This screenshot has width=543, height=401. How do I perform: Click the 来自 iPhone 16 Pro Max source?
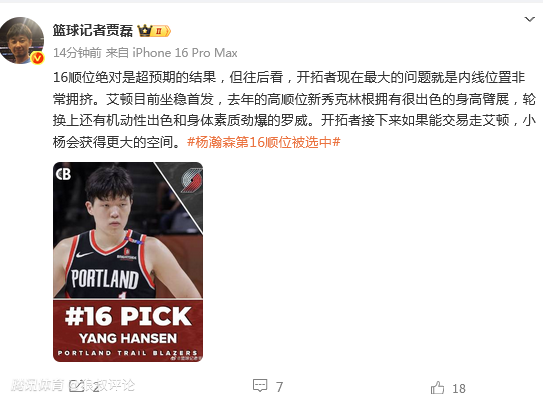(x=171, y=53)
